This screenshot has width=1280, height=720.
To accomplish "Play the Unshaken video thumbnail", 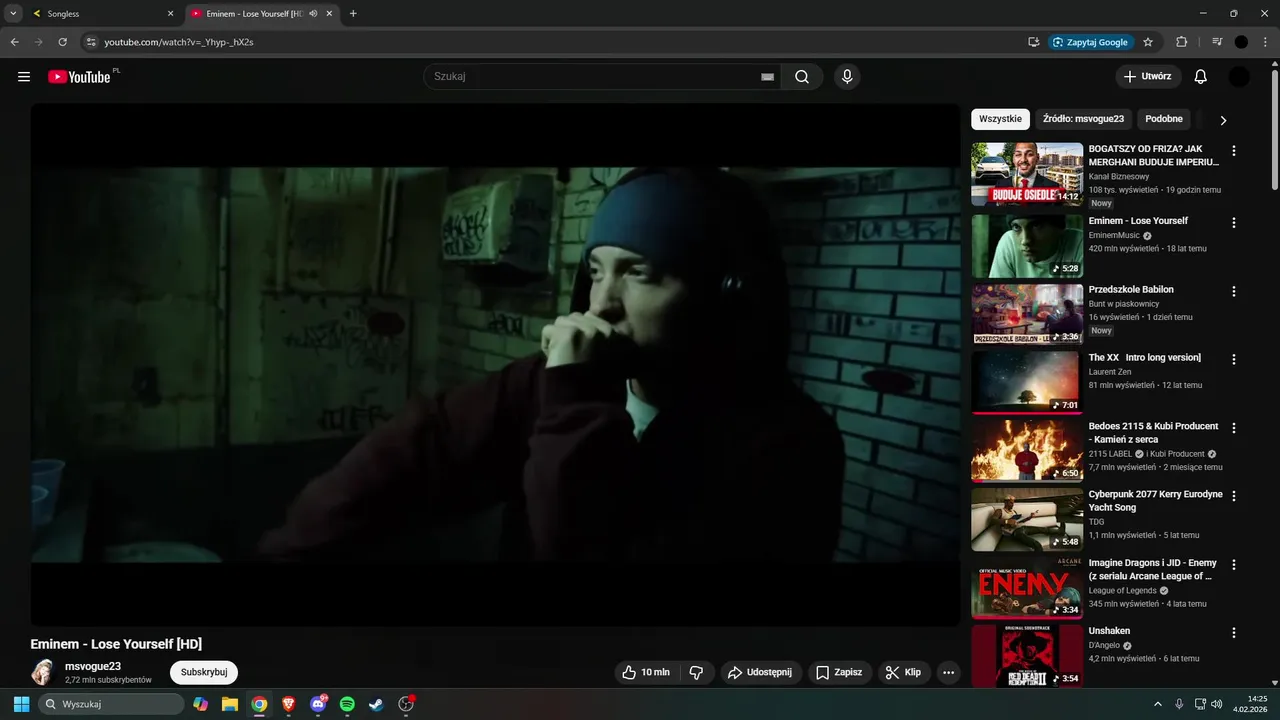I will 1027,656.
